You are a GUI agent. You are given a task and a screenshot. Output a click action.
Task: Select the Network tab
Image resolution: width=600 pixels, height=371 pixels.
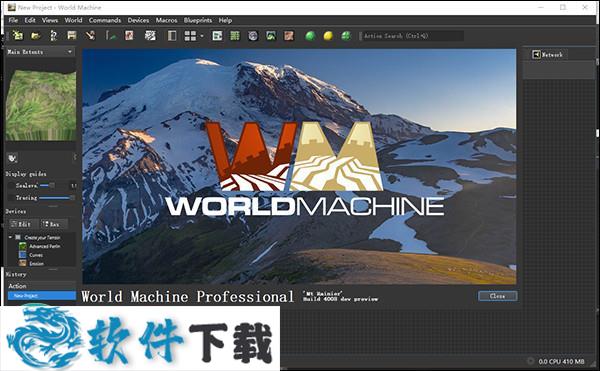(548, 54)
